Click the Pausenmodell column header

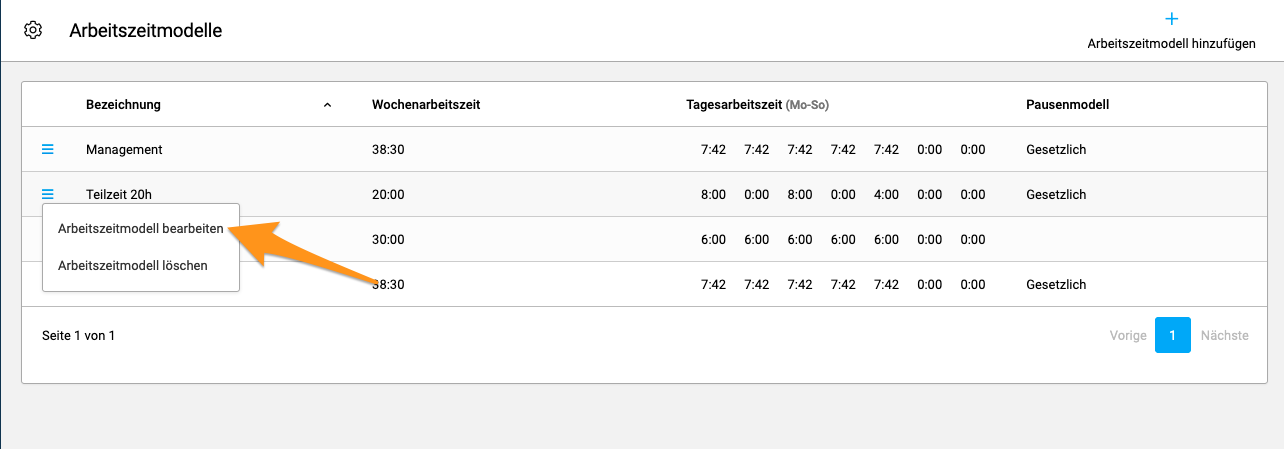[x=1067, y=105]
